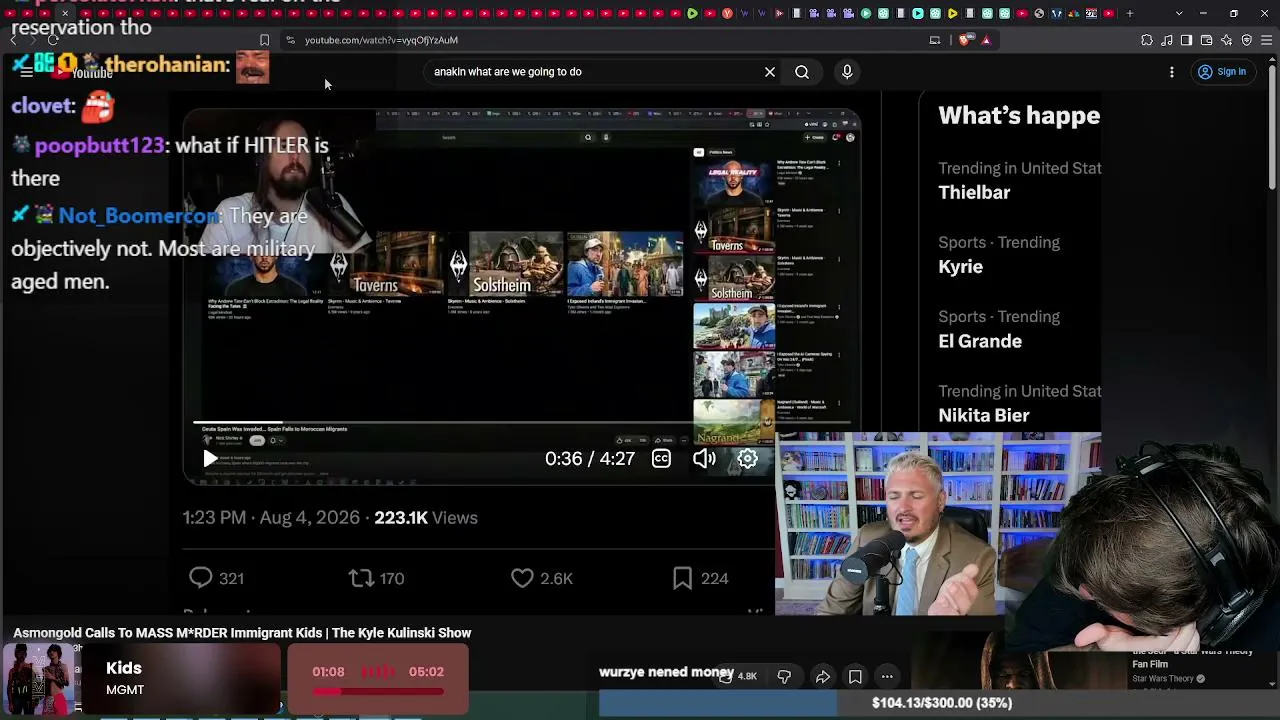
Task: Switch to the red Y circle tab
Action: coord(727,14)
